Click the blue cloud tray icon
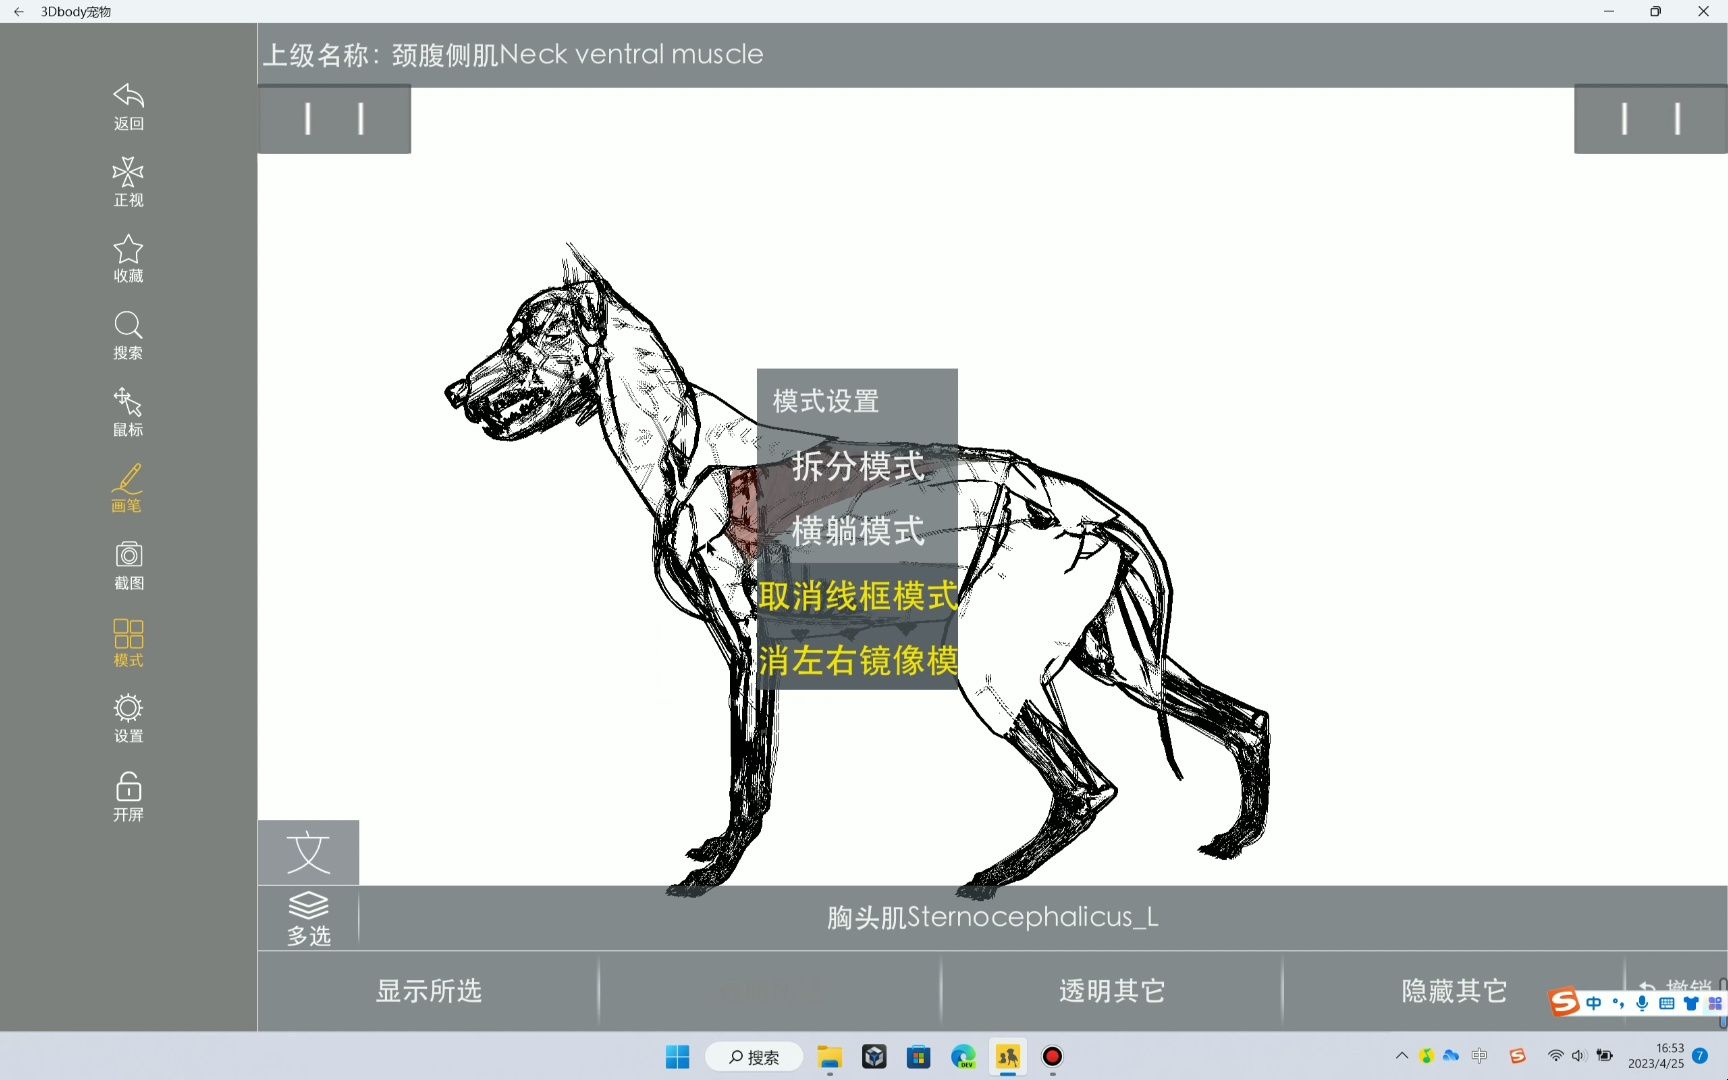 point(1451,1056)
